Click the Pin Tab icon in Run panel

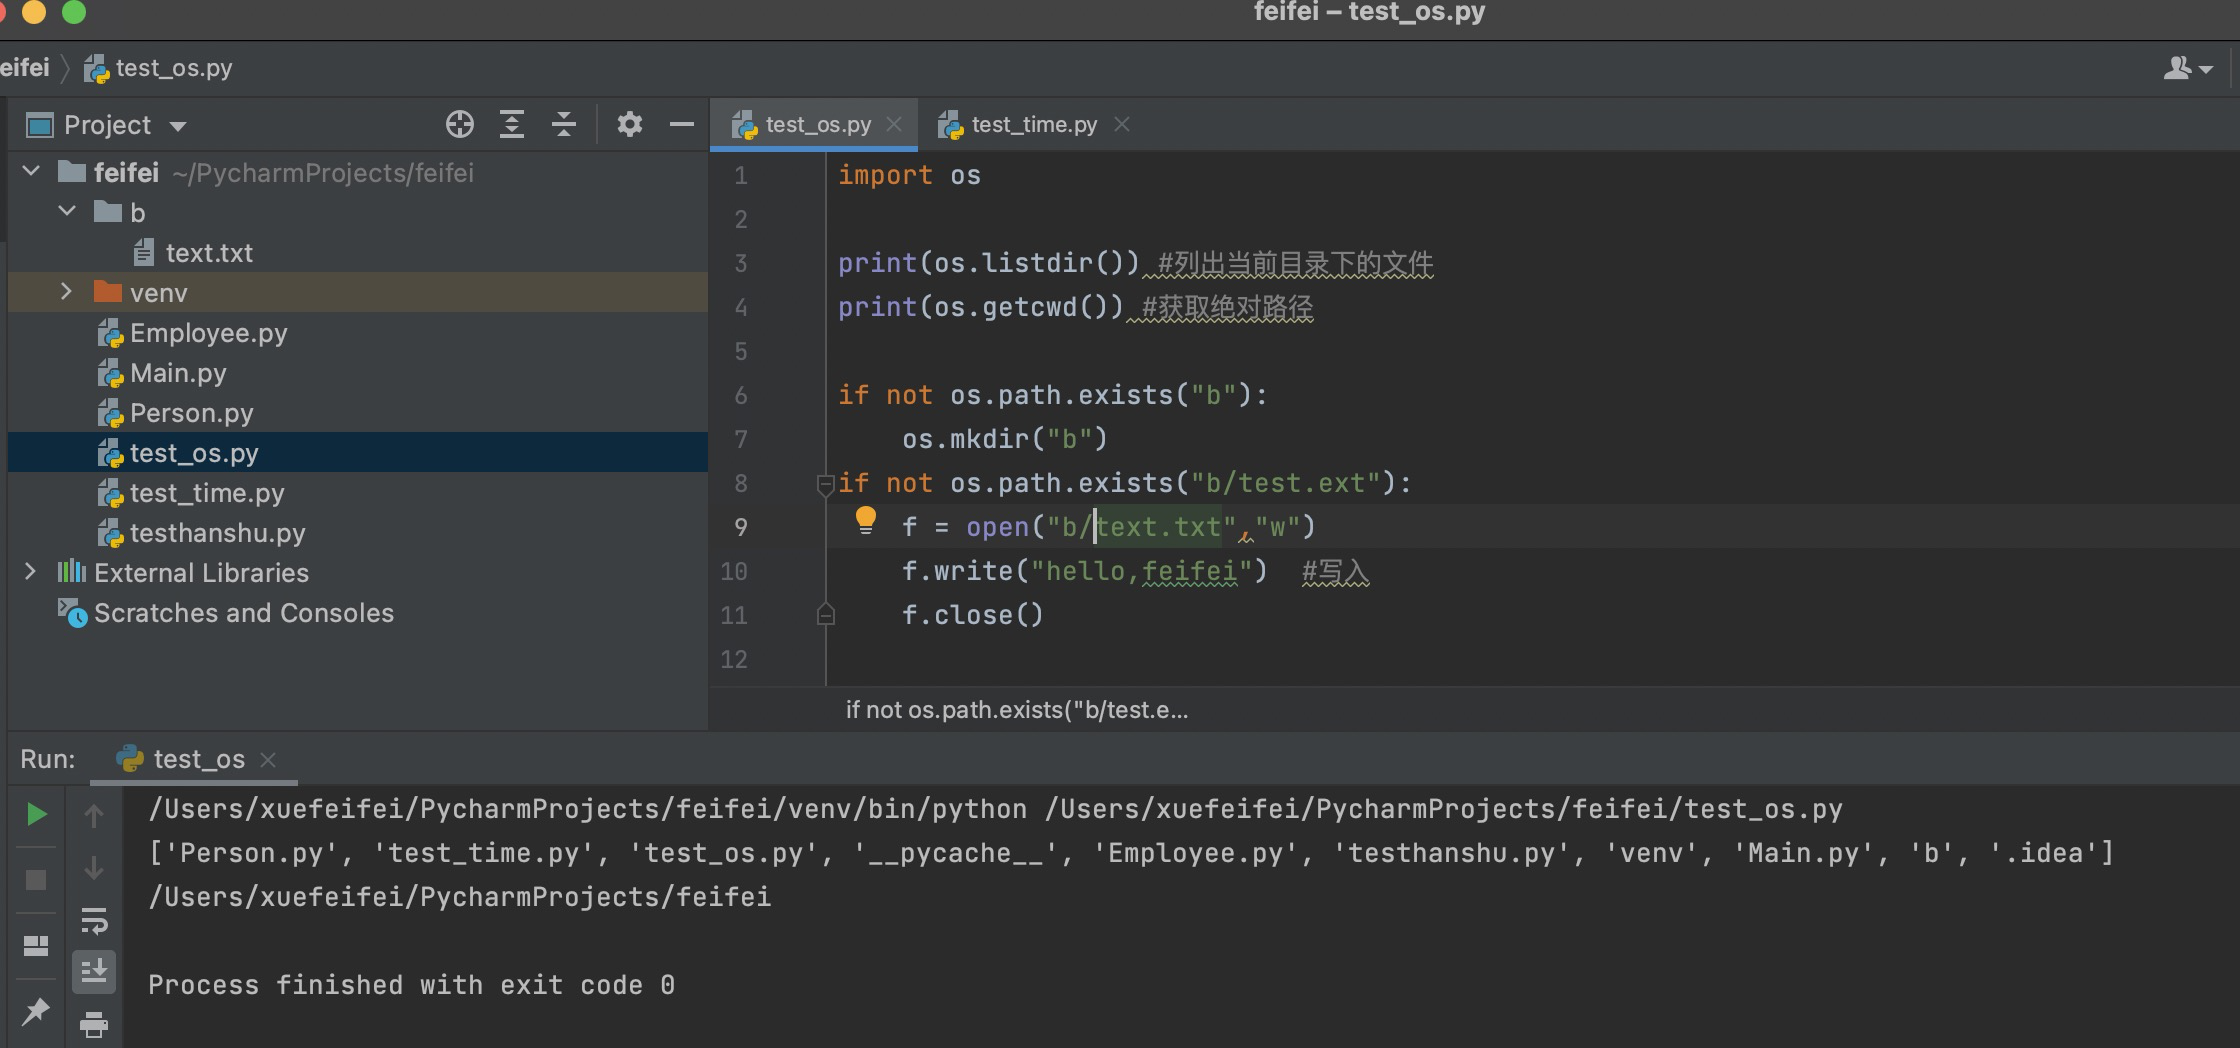click(x=36, y=1011)
